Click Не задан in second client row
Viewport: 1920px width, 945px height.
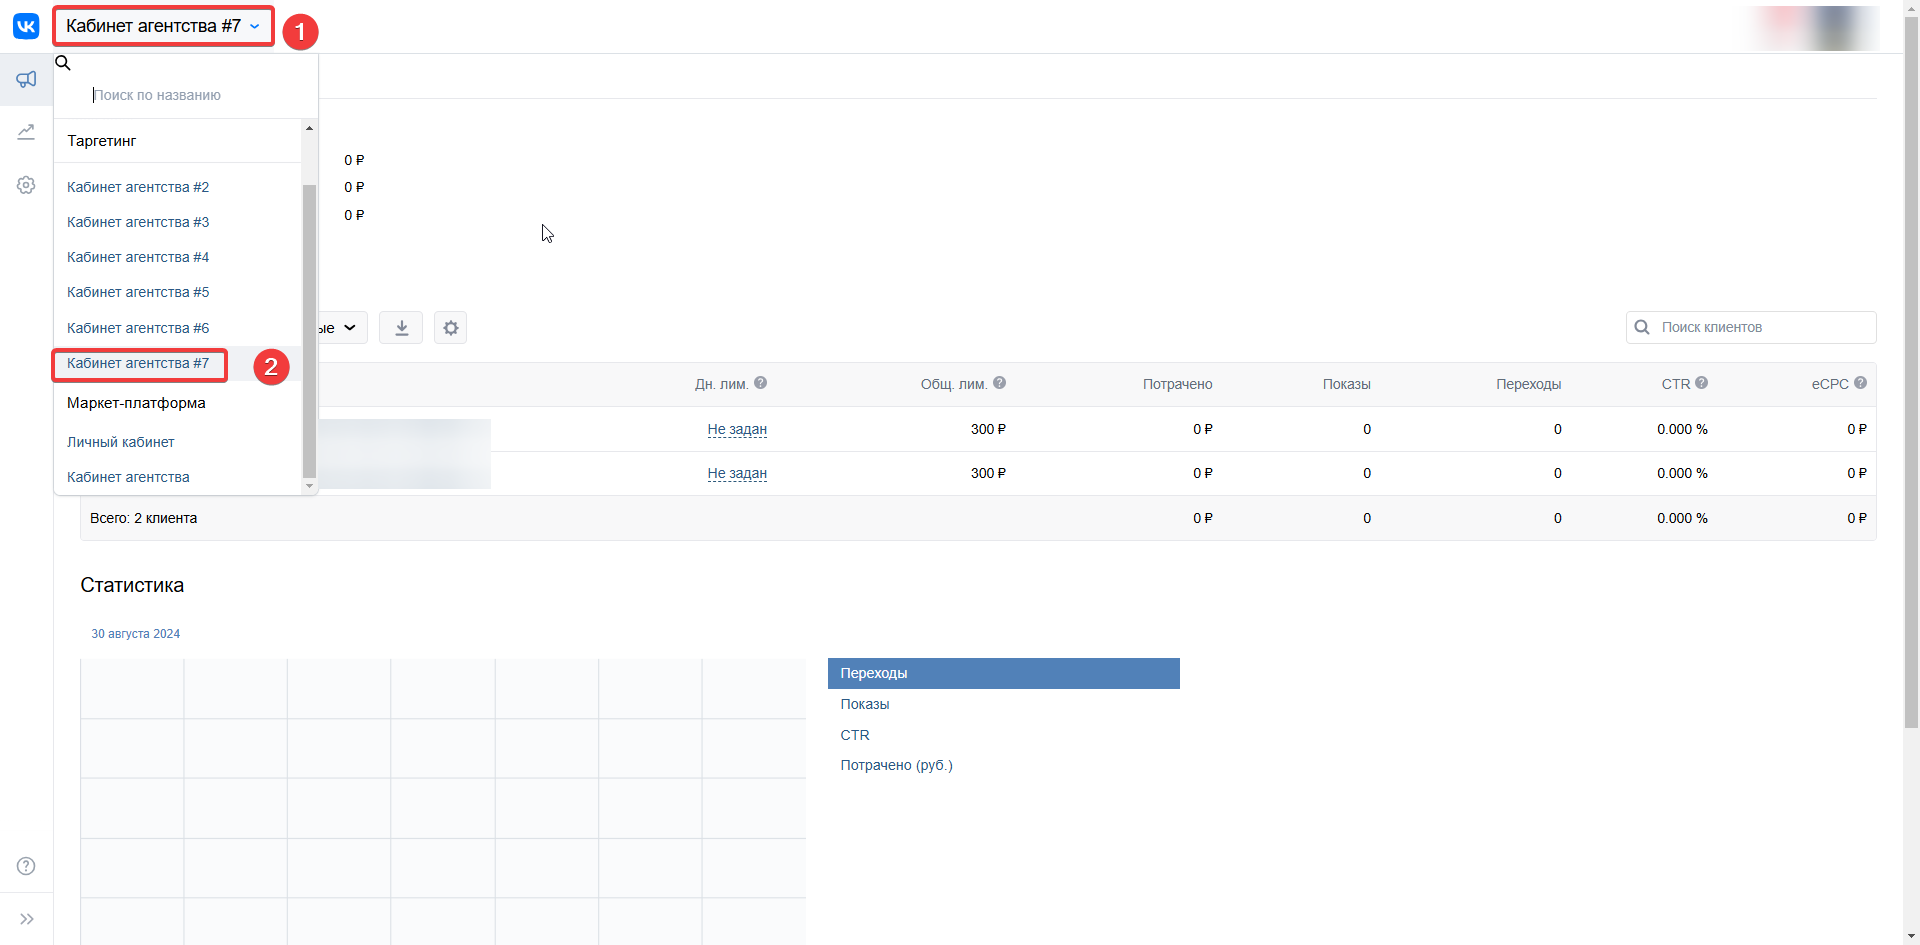737,473
